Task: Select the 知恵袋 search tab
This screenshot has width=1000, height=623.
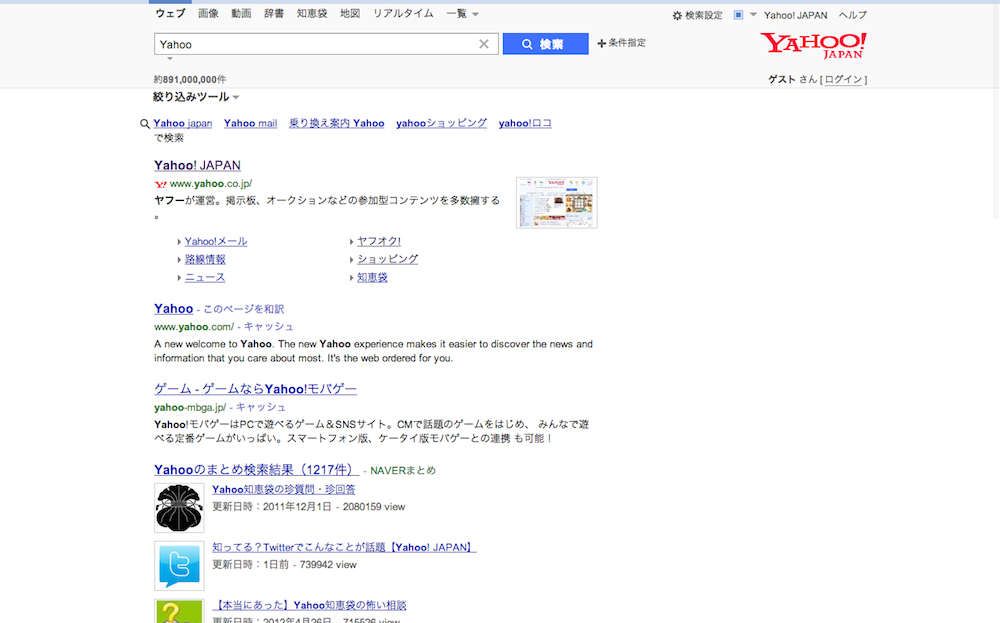Action: click(312, 14)
